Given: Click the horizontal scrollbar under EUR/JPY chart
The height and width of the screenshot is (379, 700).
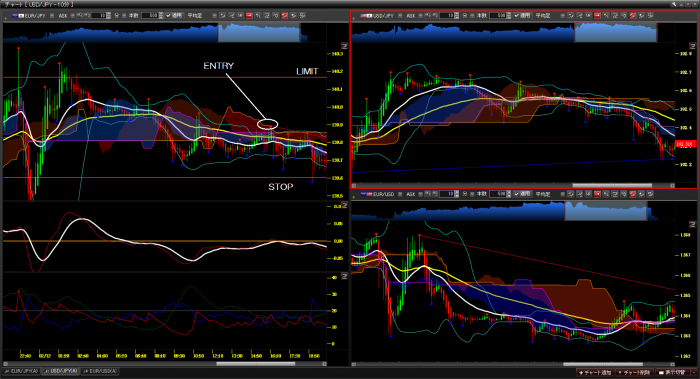Looking at the screenshot, I should (165, 364).
